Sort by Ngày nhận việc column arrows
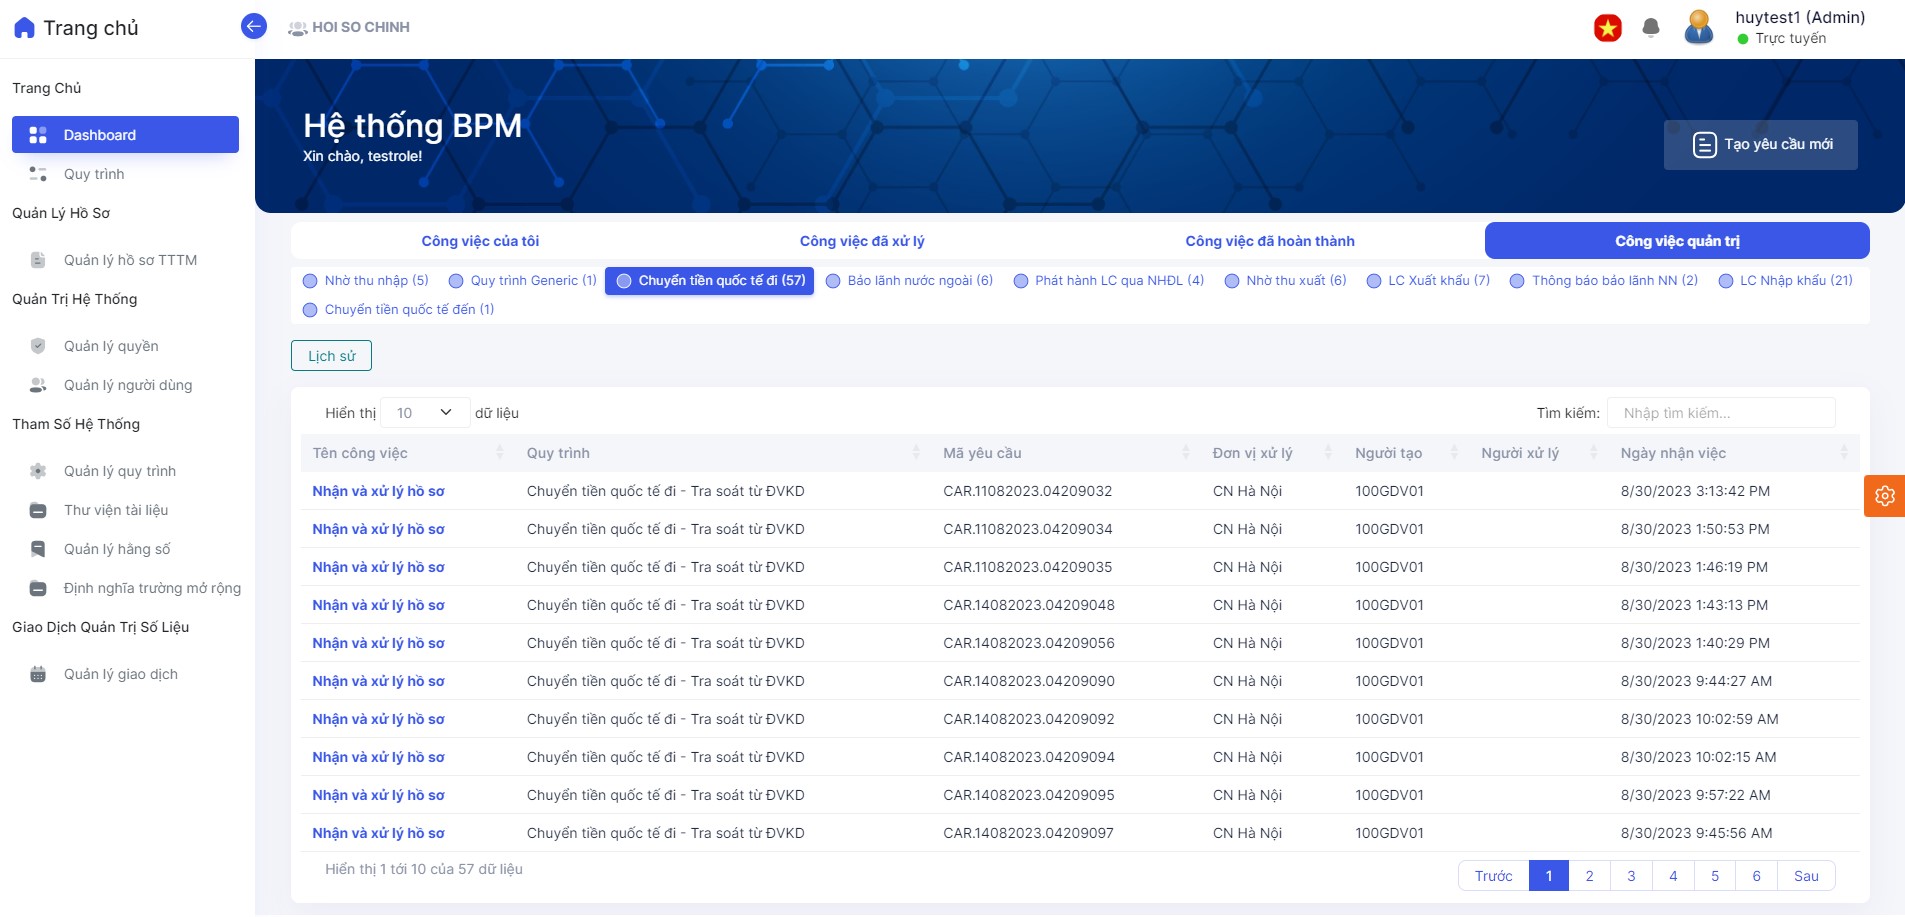The width and height of the screenshot is (1905, 917). [x=1844, y=453]
